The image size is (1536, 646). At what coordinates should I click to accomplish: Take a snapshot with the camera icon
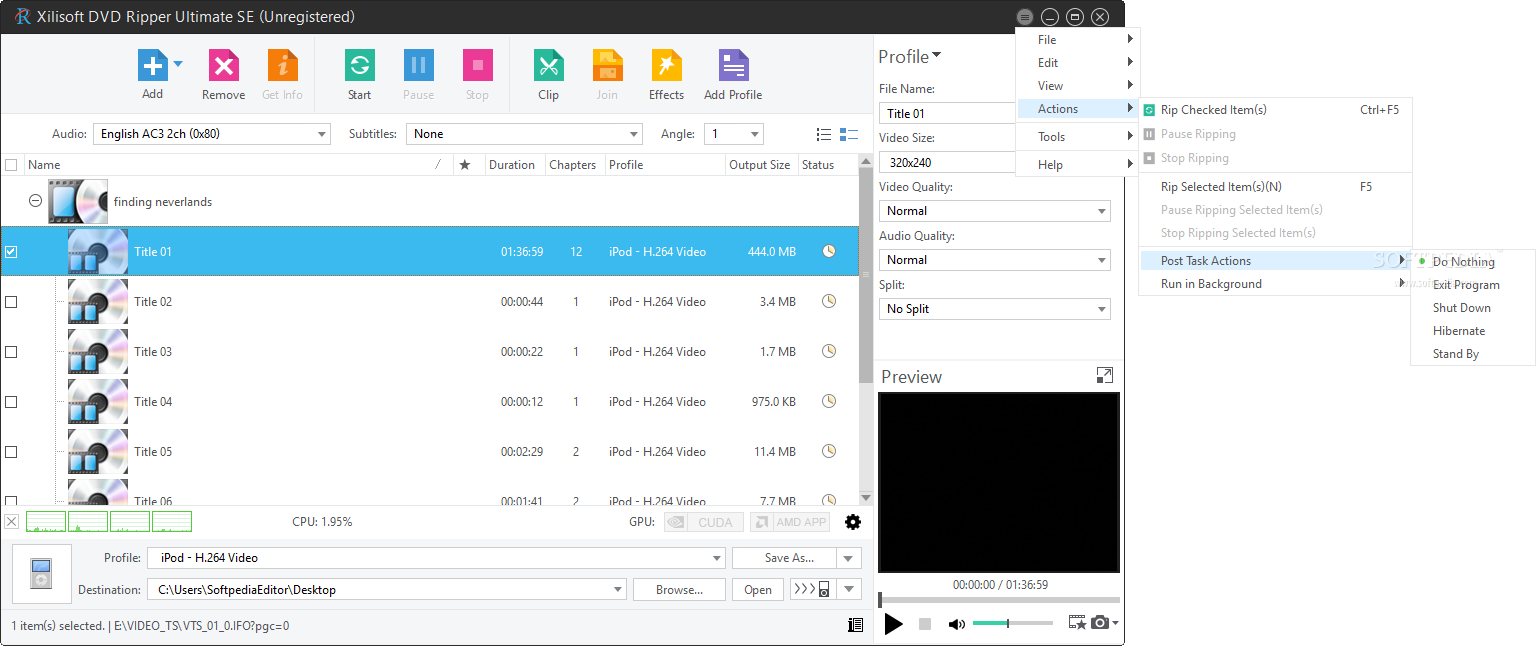point(1100,623)
